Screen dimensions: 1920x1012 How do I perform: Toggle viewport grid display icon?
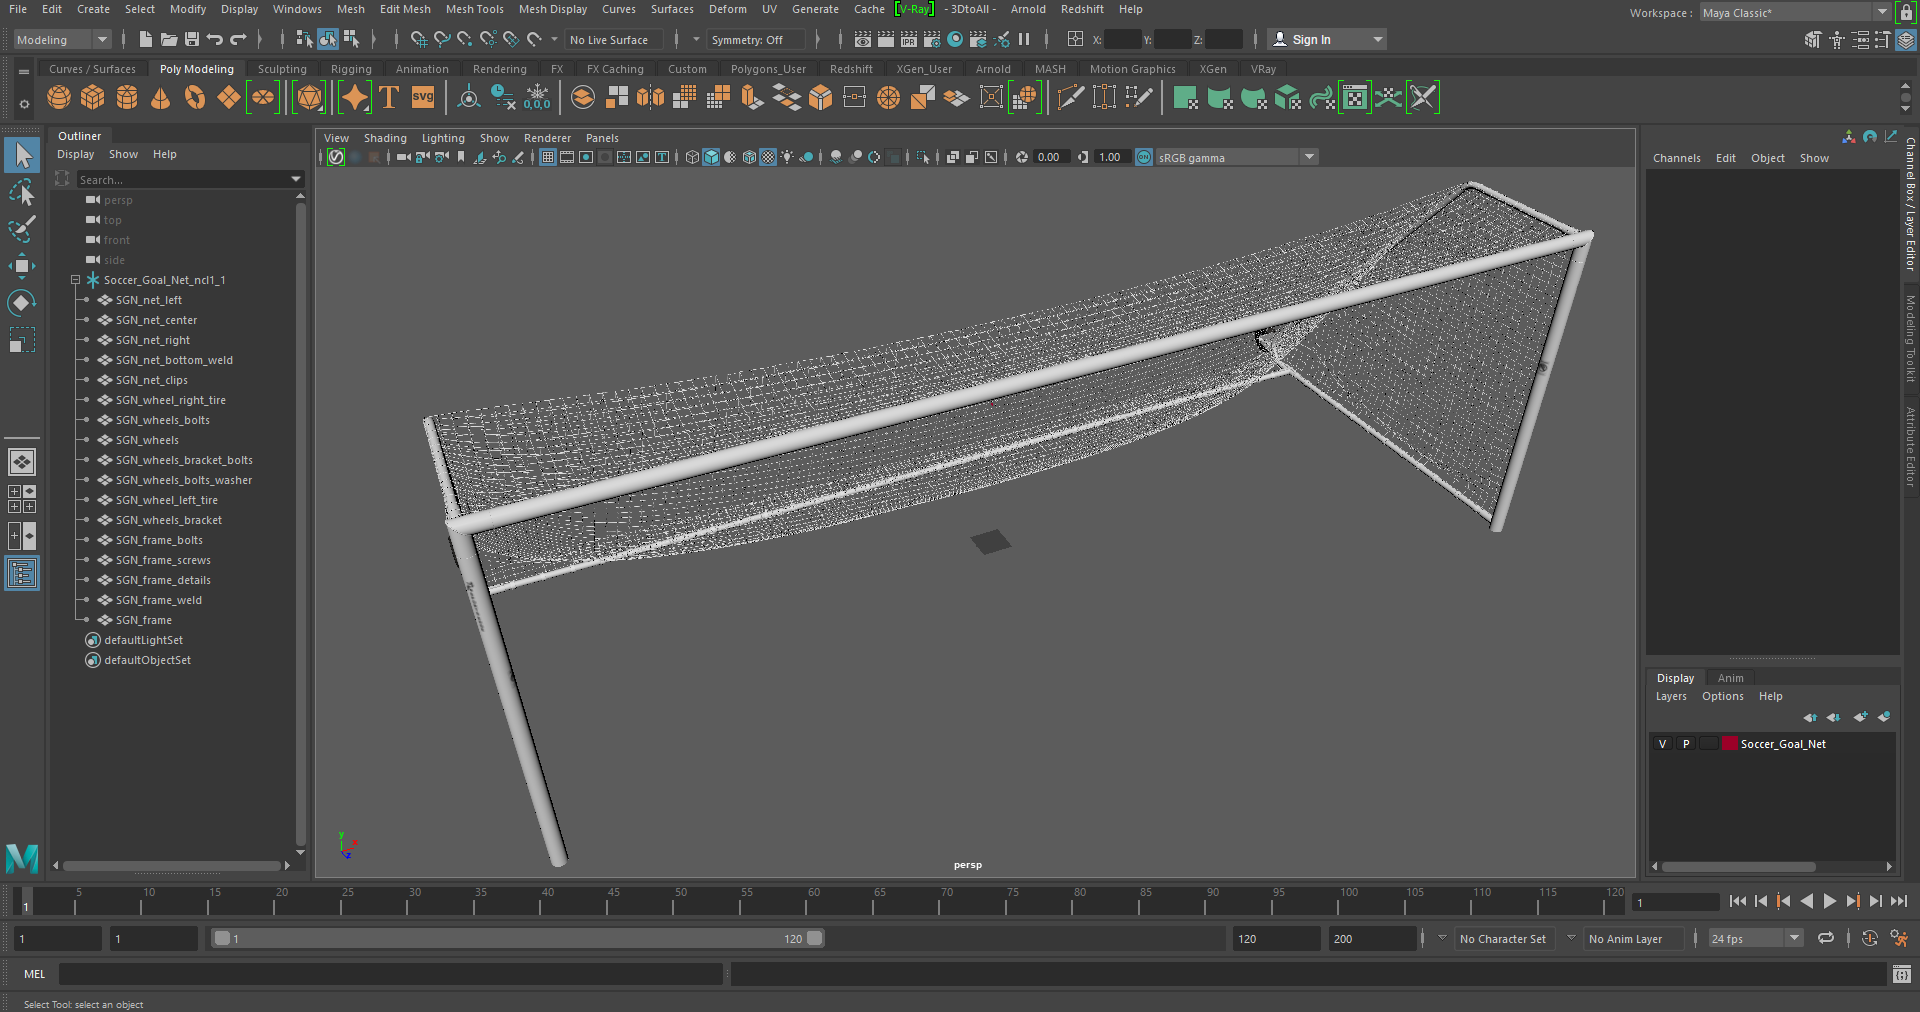(x=548, y=157)
